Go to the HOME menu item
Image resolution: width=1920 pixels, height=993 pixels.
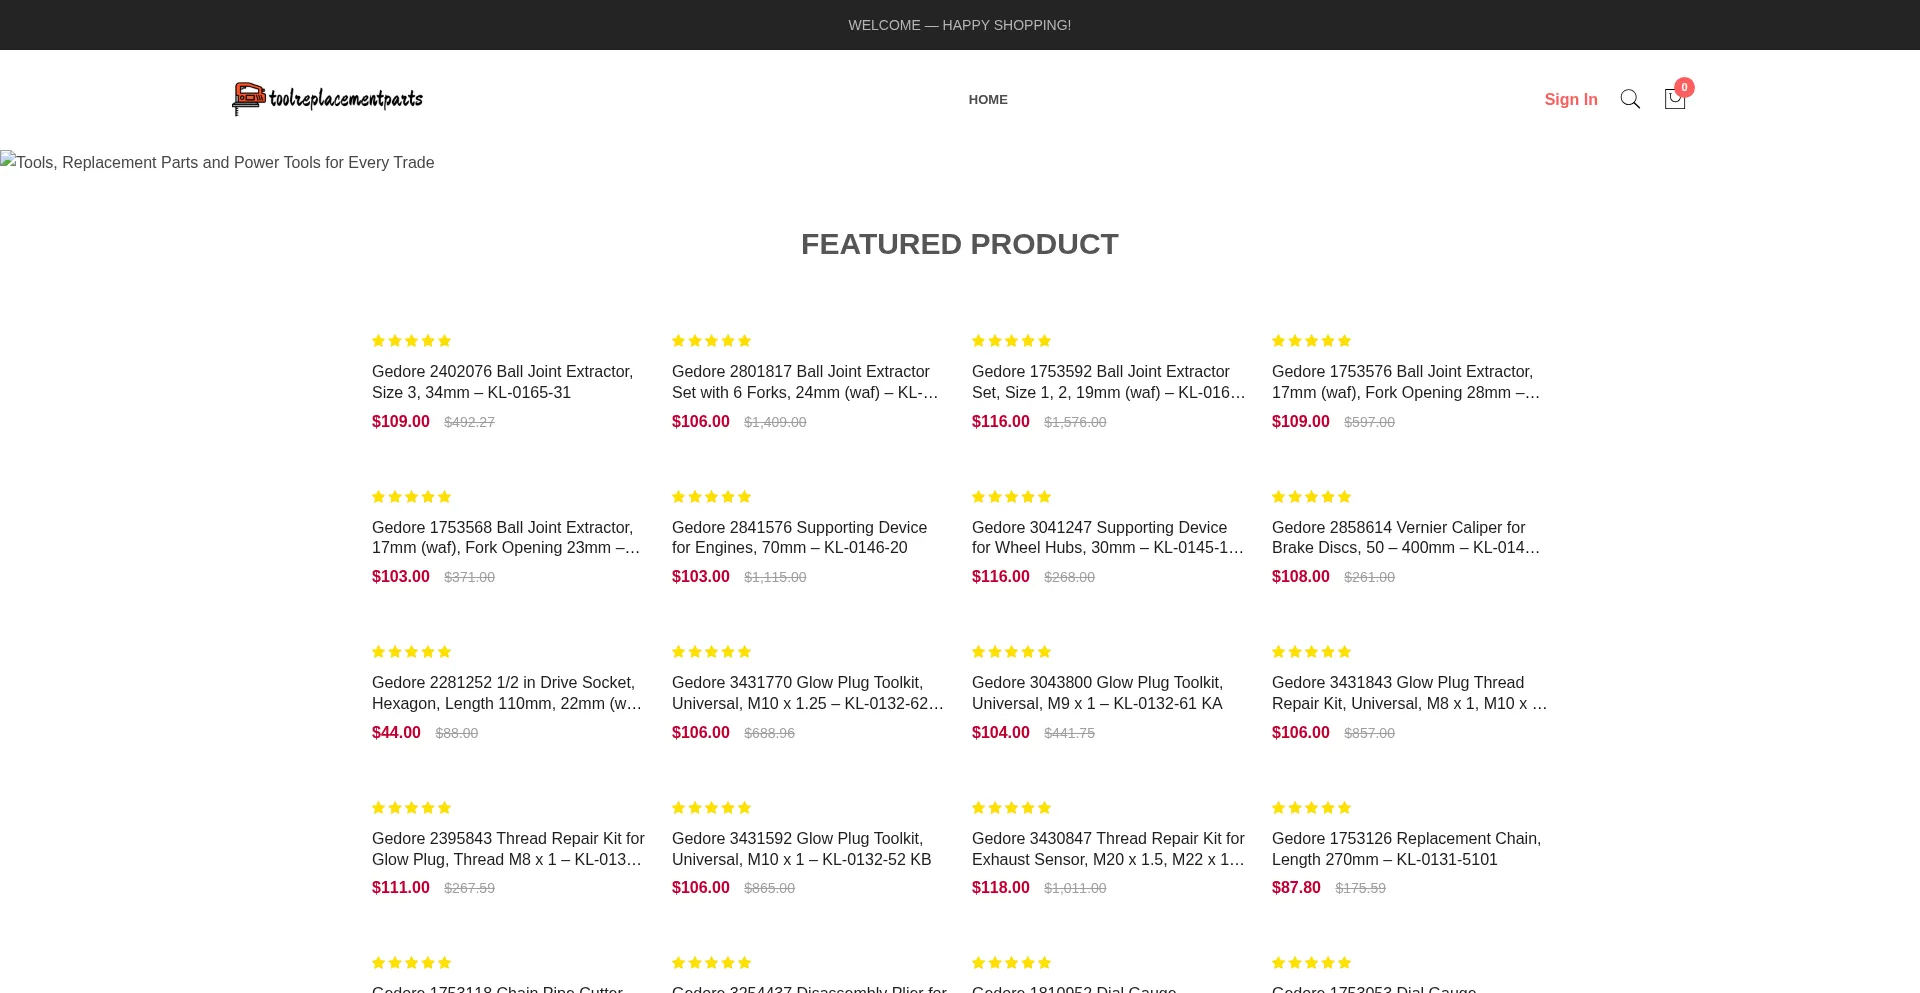pos(988,99)
